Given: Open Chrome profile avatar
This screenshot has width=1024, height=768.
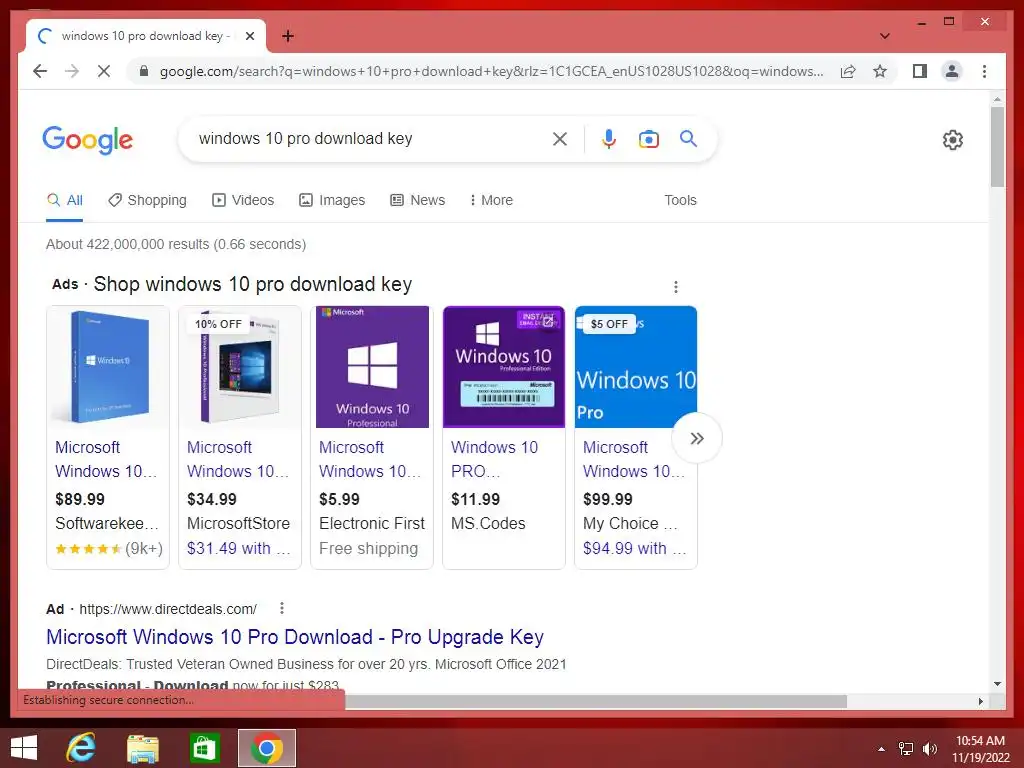Looking at the screenshot, I should [x=952, y=71].
